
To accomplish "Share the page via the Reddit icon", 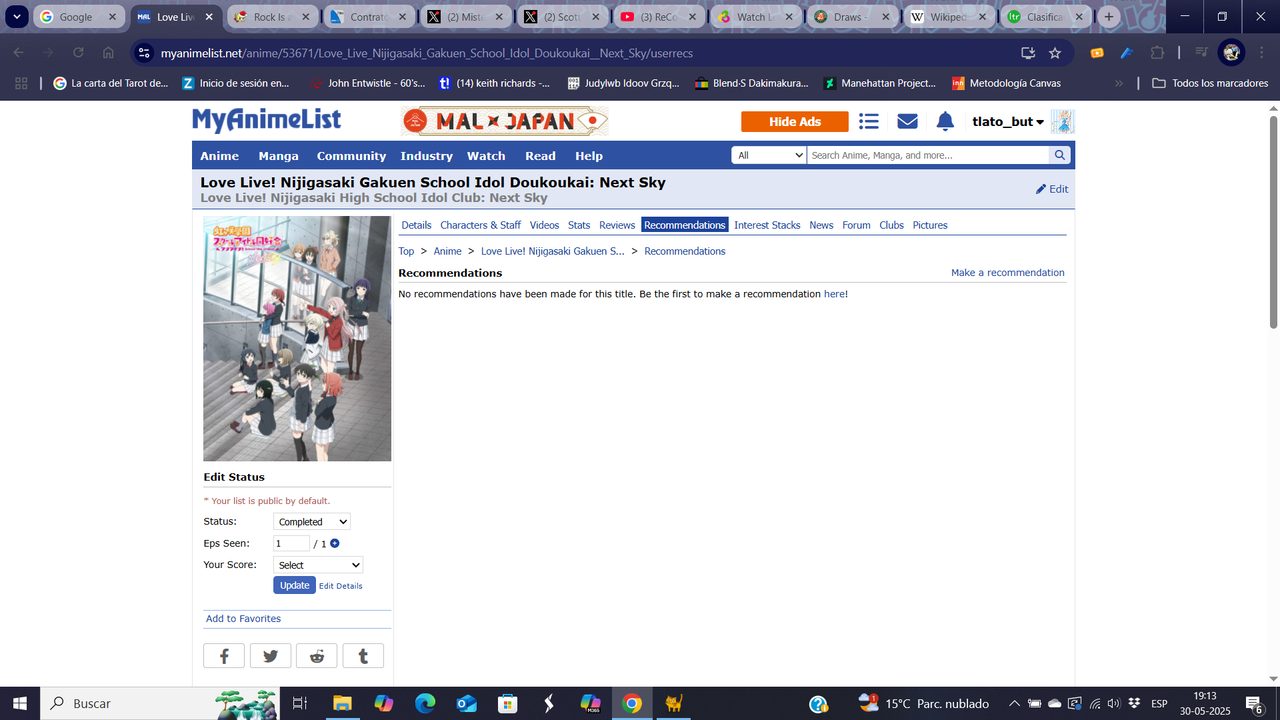I will (x=316, y=655).
